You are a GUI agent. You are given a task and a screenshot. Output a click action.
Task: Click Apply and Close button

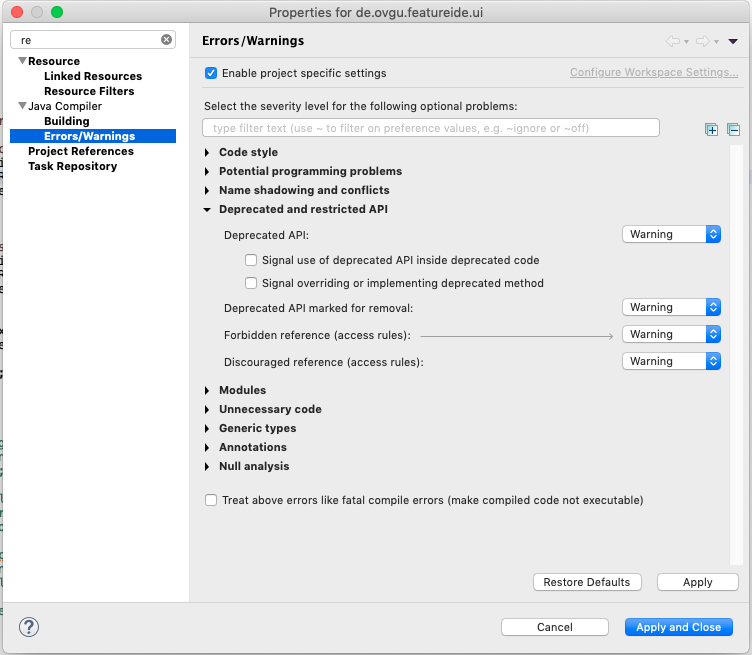(x=679, y=627)
